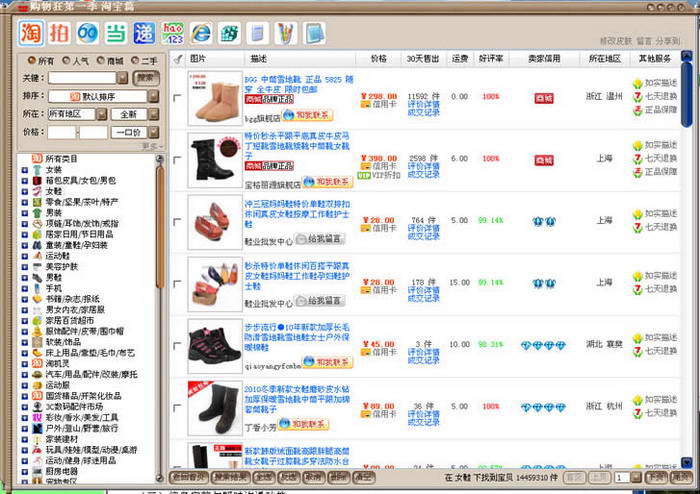
Task: Sort results by the 价格 column header
Action: (378, 59)
